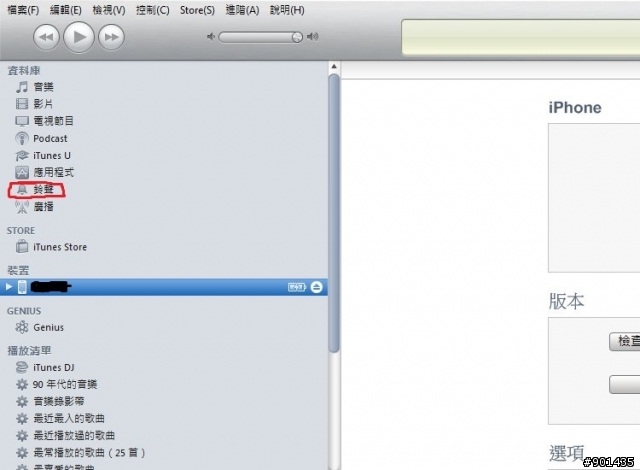Click the high volume speaker icon
The height and width of the screenshot is (470, 640).
(x=313, y=37)
